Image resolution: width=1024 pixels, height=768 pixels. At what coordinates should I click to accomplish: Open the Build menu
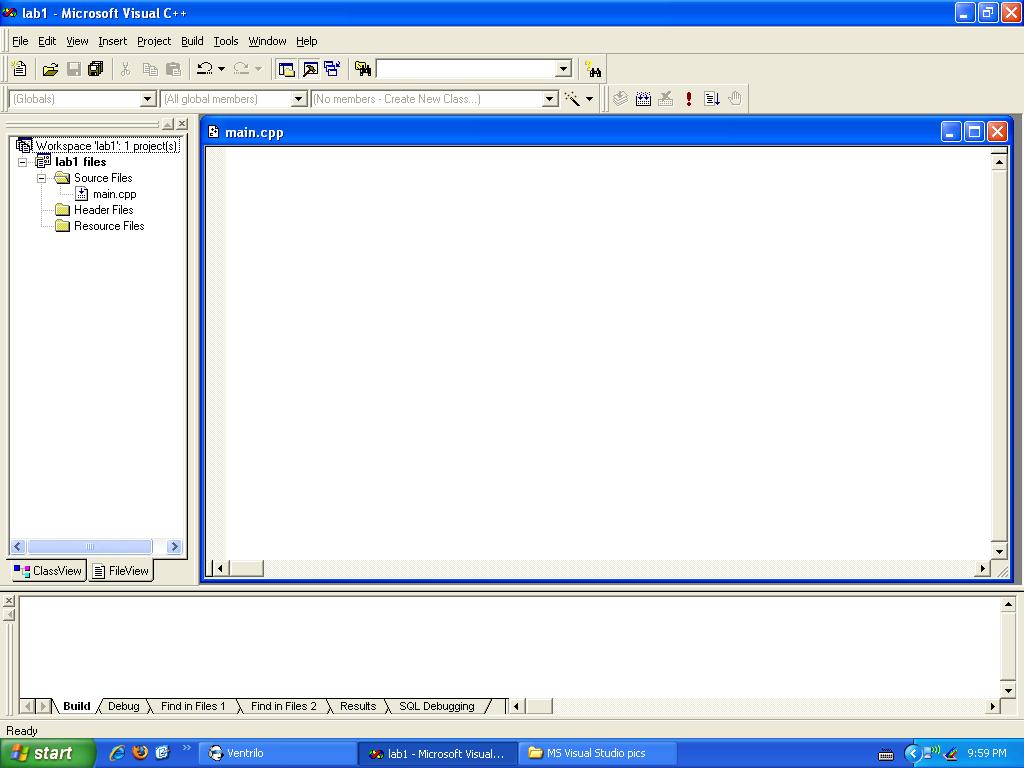192,41
